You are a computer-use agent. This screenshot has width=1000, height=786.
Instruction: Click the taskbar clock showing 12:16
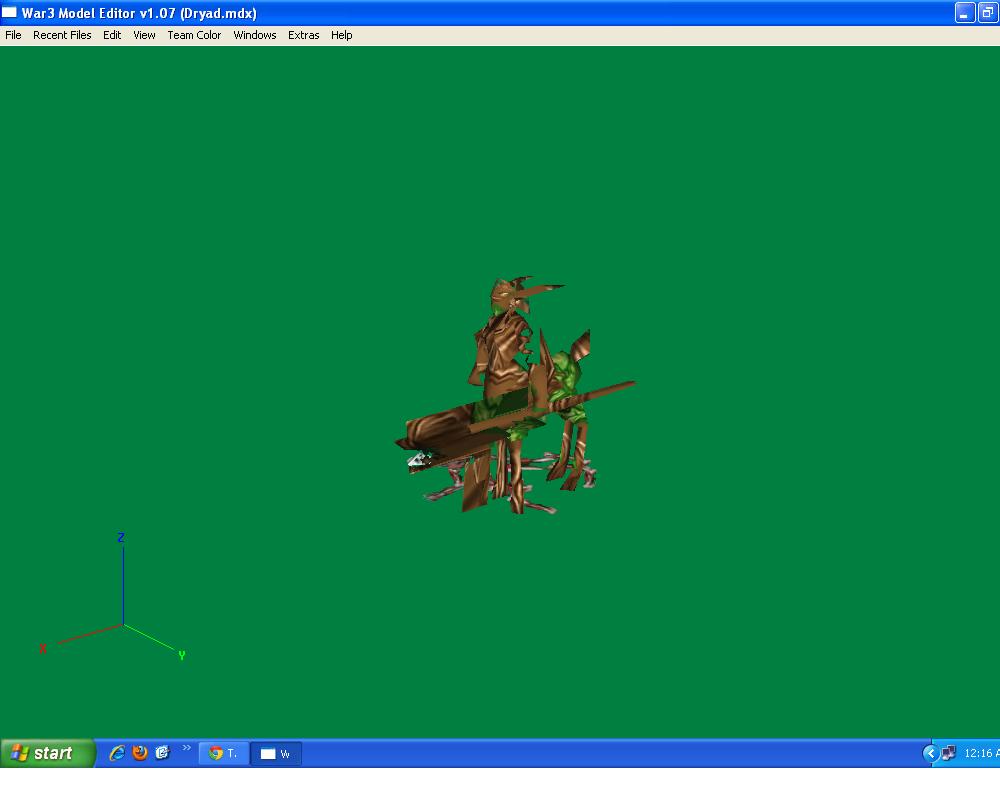coord(981,753)
